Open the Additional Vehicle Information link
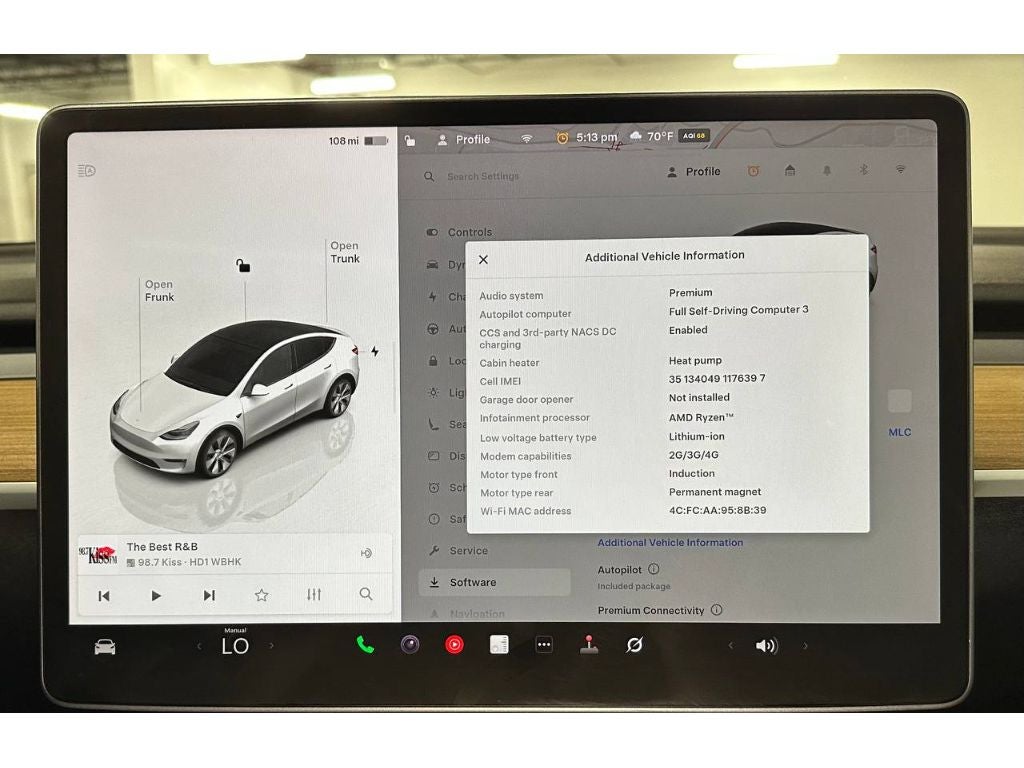 pyautogui.click(x=670, y=542)
